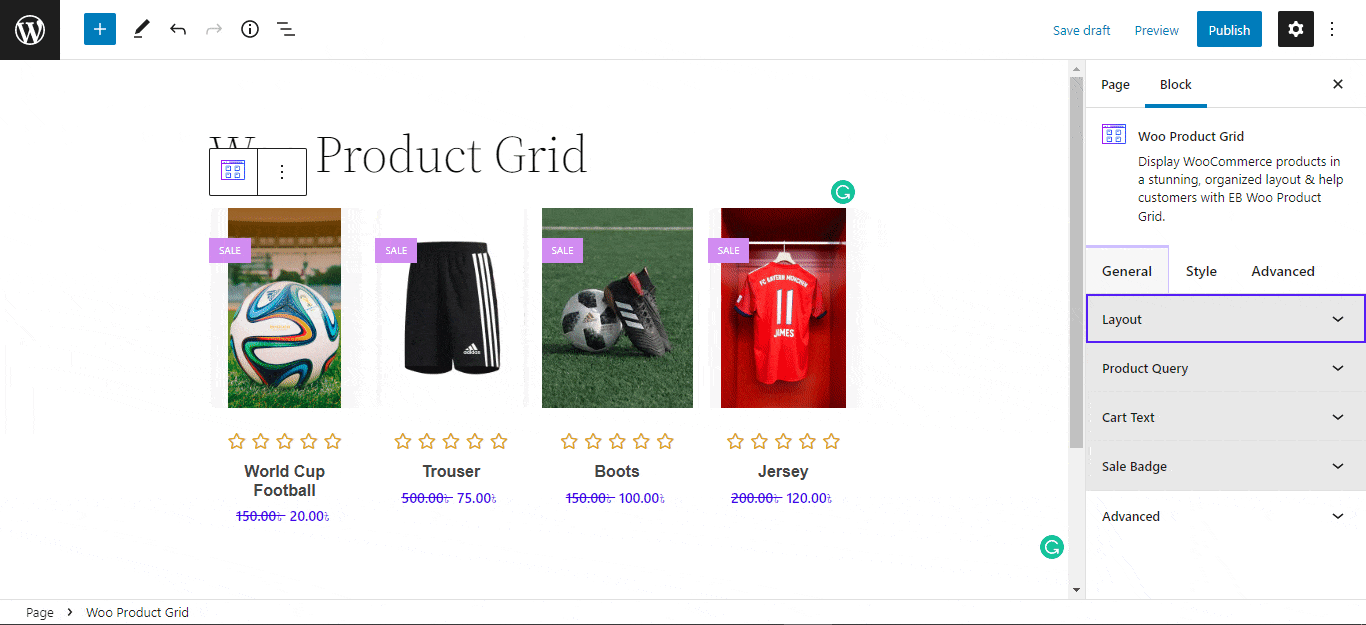Expand the Product Query section

1225,368
